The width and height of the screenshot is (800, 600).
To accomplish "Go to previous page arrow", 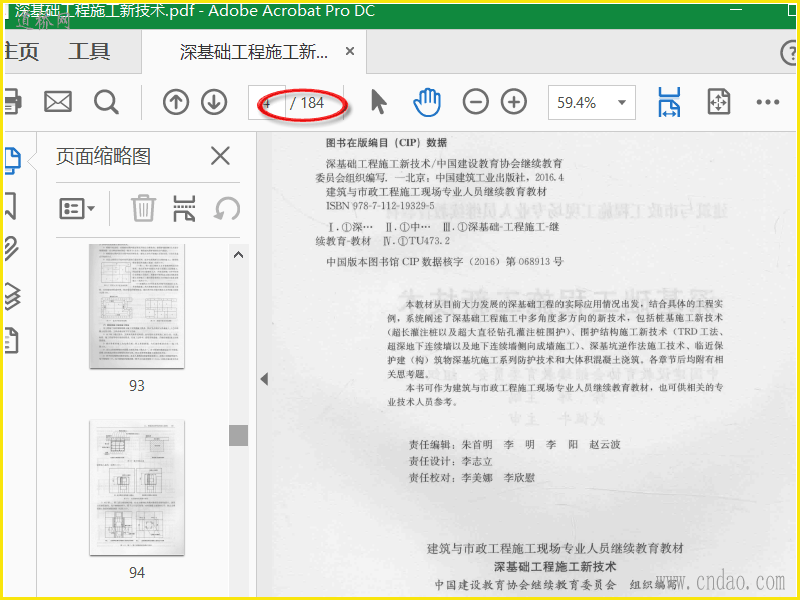I will click(x=176, y=102).
